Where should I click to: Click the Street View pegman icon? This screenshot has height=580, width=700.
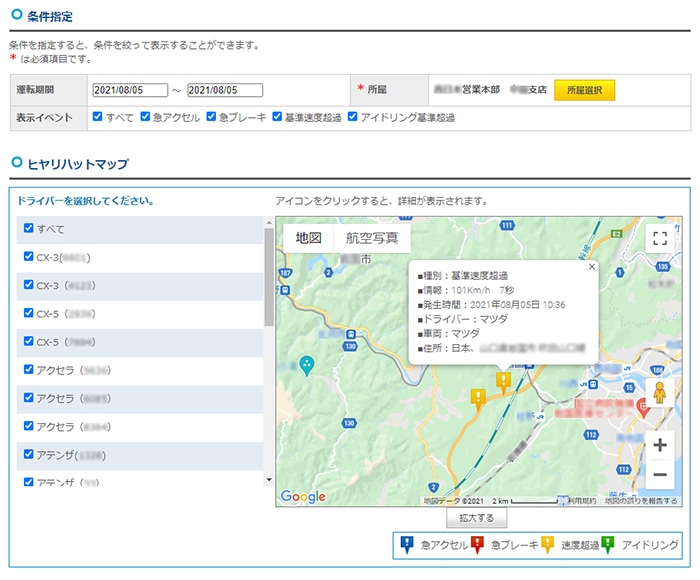[659, 393]
